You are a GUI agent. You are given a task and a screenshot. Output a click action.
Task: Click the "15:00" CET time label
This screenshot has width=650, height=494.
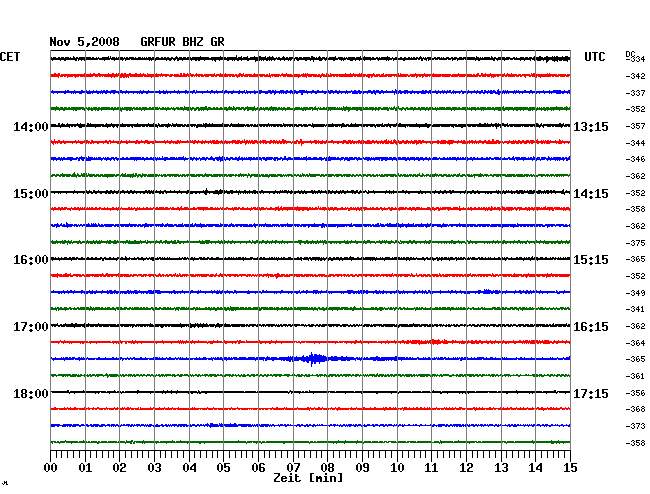[x=31, y=194]
